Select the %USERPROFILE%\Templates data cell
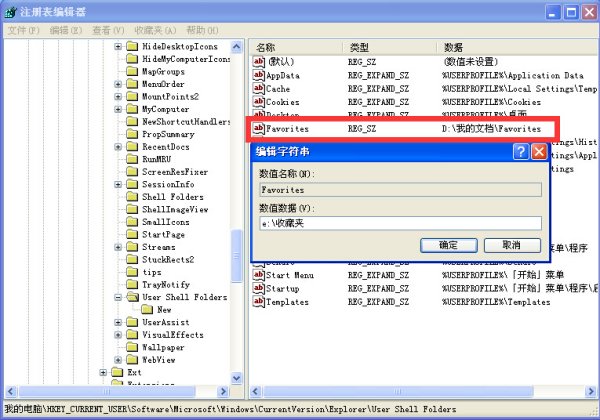This screenshot has height=420, width=600. (x=496, y=302)
